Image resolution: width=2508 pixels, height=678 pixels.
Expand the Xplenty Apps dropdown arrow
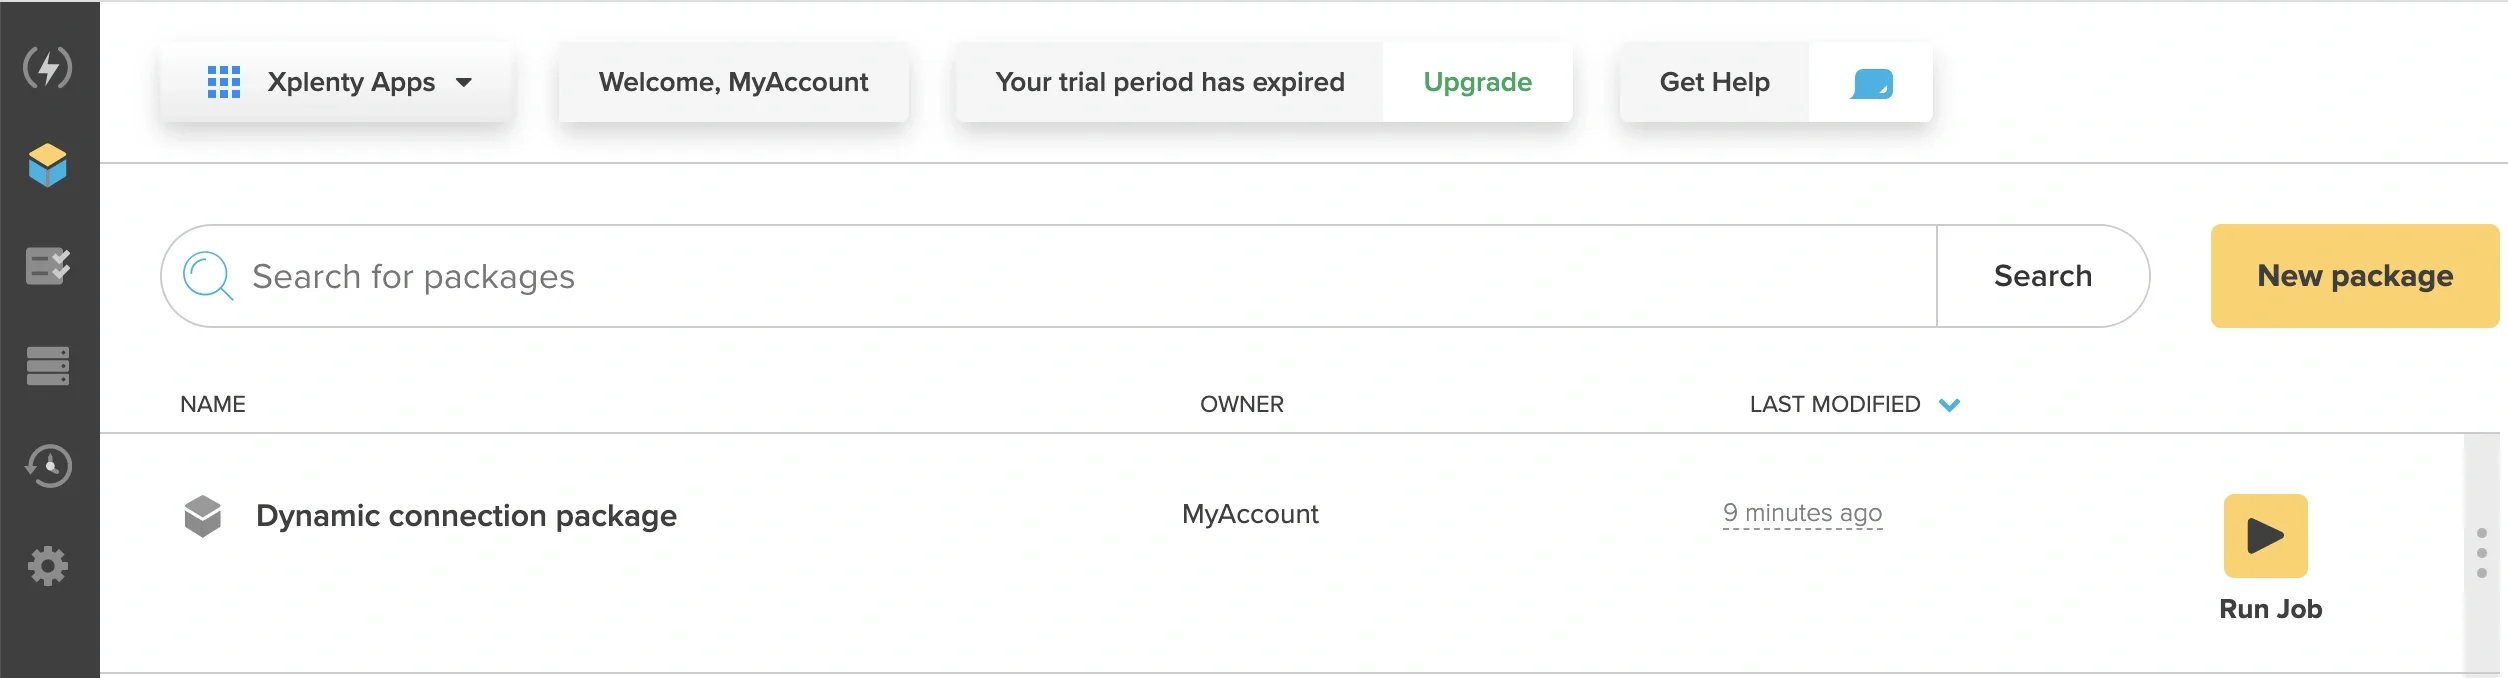464,83
